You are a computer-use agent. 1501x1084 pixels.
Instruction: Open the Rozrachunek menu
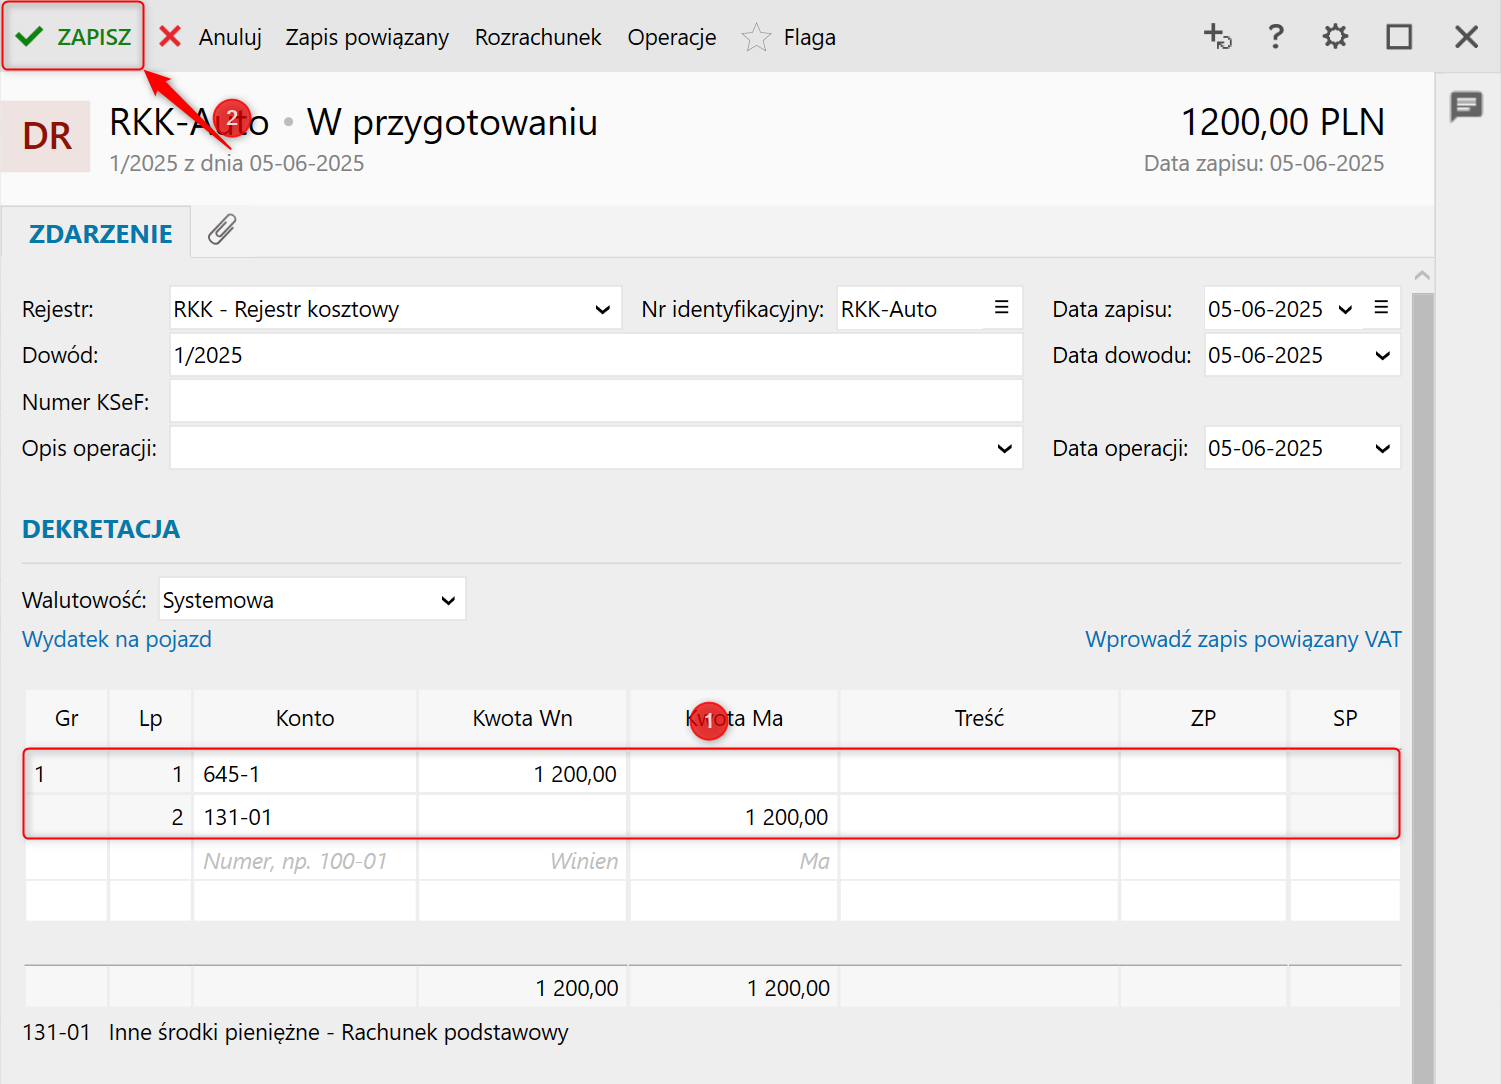point(537,38)
